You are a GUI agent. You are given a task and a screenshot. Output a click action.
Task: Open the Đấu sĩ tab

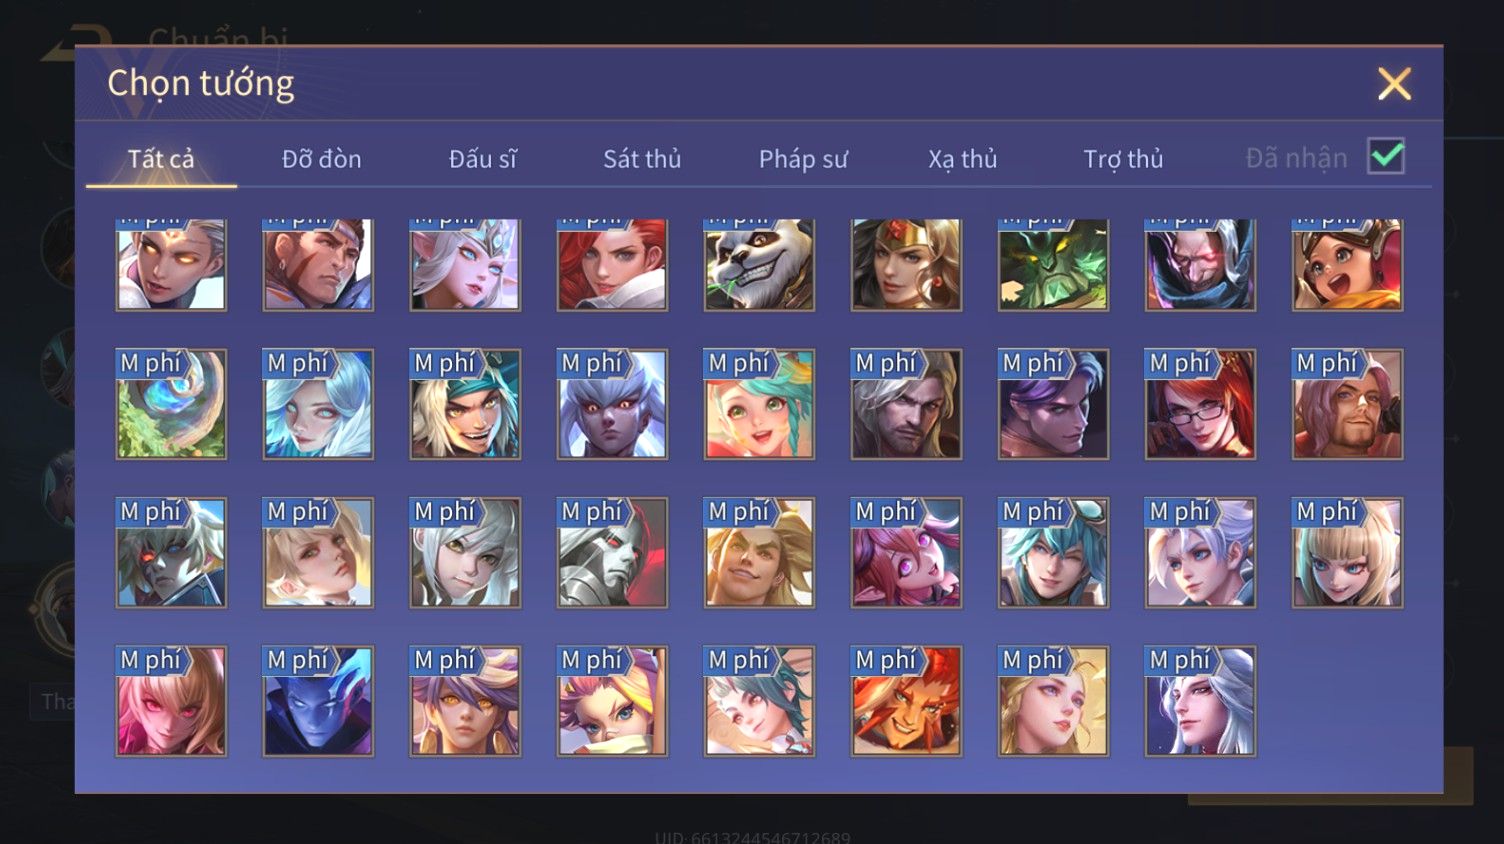tap(482, 159)
